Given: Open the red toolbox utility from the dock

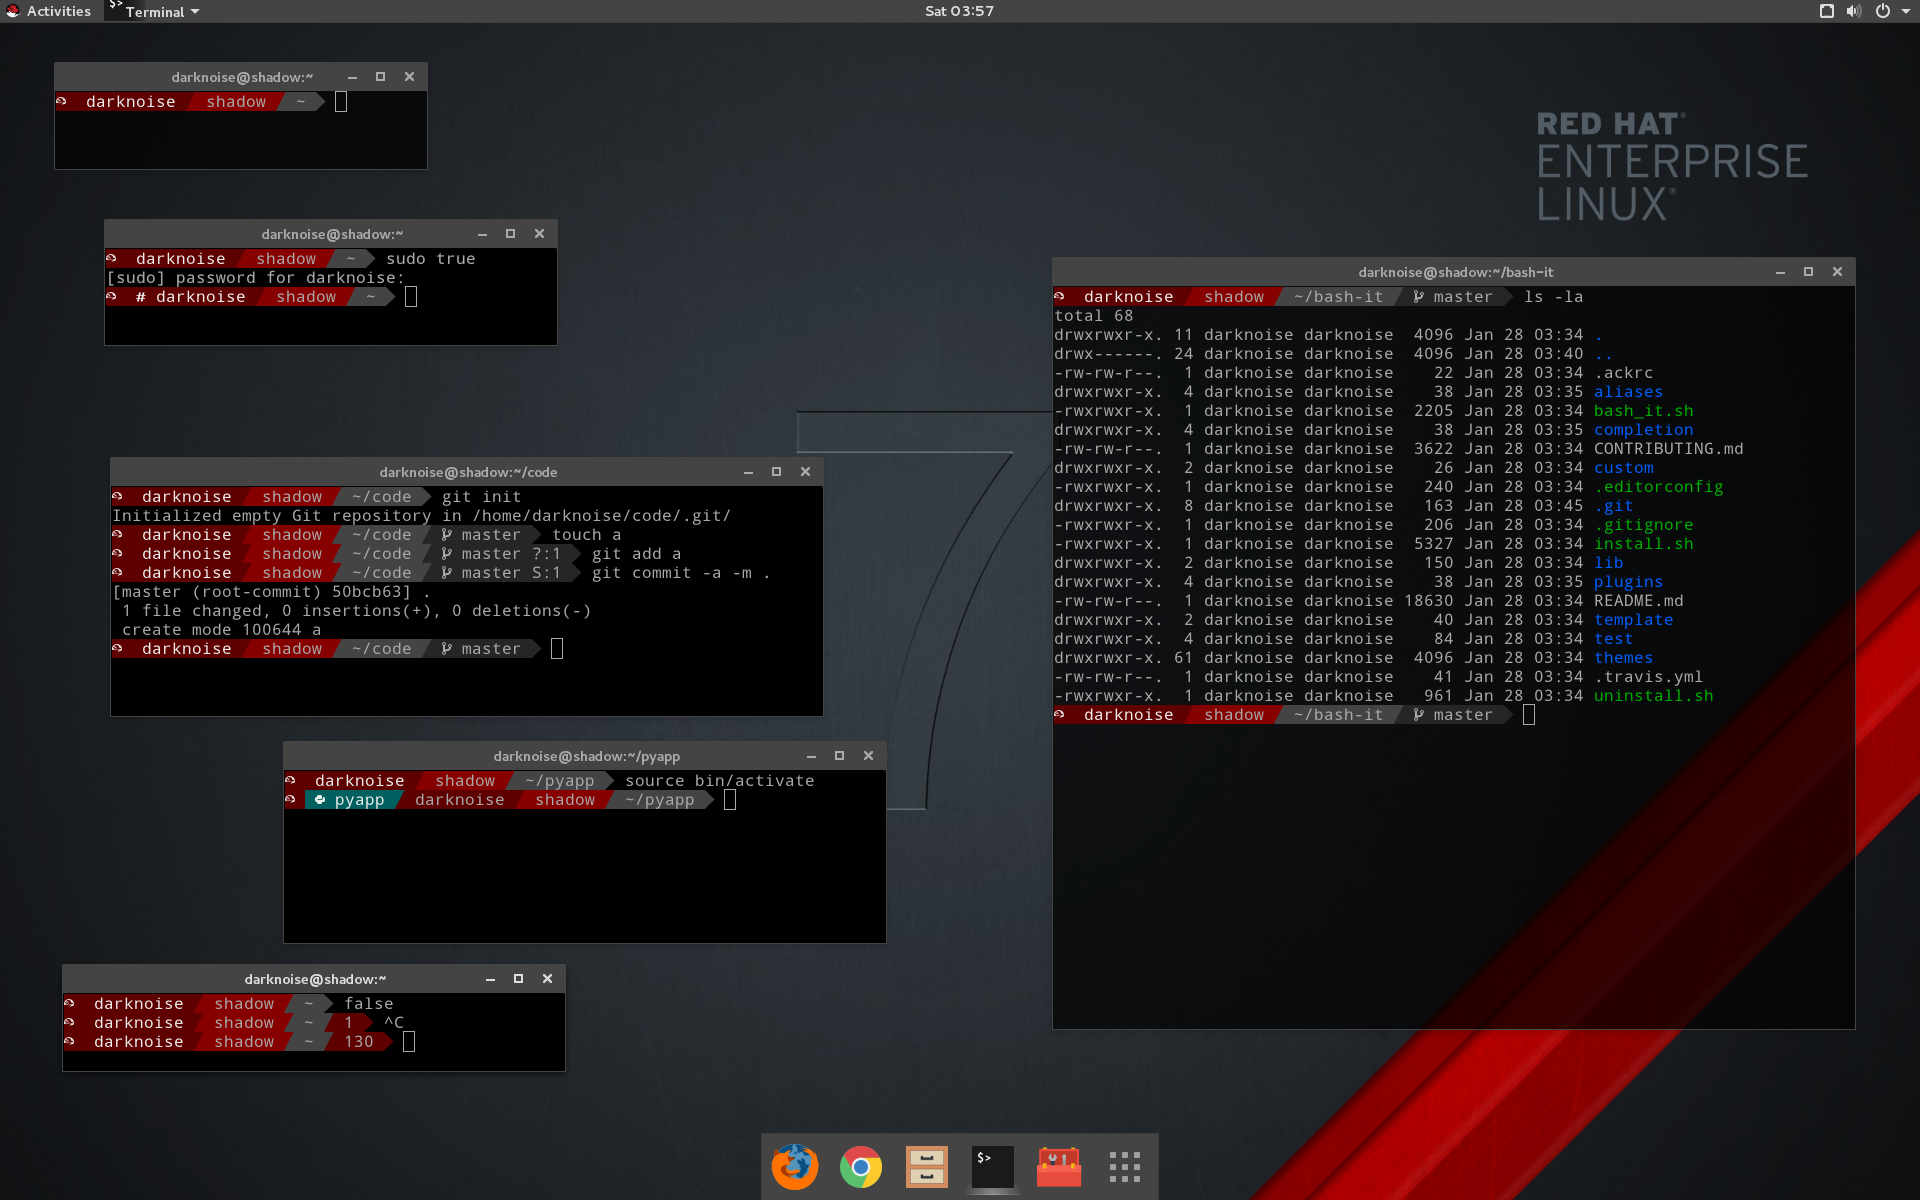Looking at the screenshot, I should 1058,1167.
